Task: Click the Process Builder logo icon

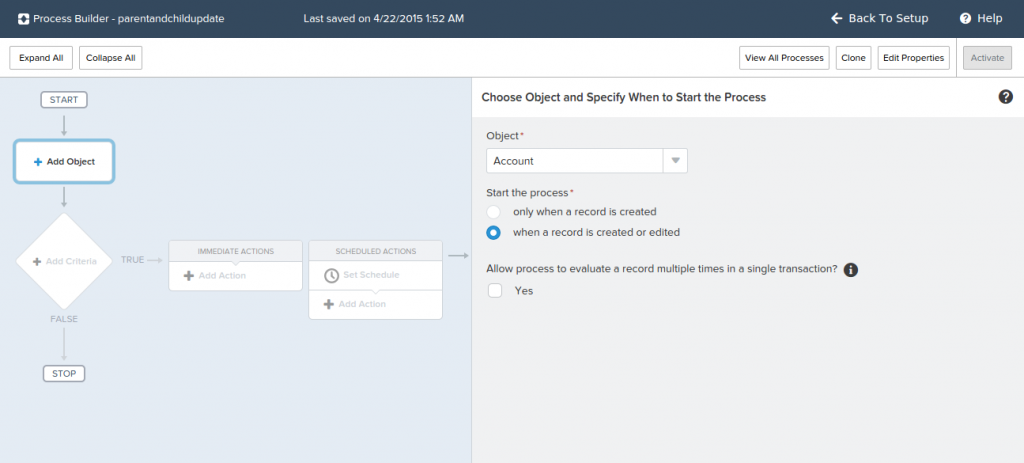Action: 23,19
